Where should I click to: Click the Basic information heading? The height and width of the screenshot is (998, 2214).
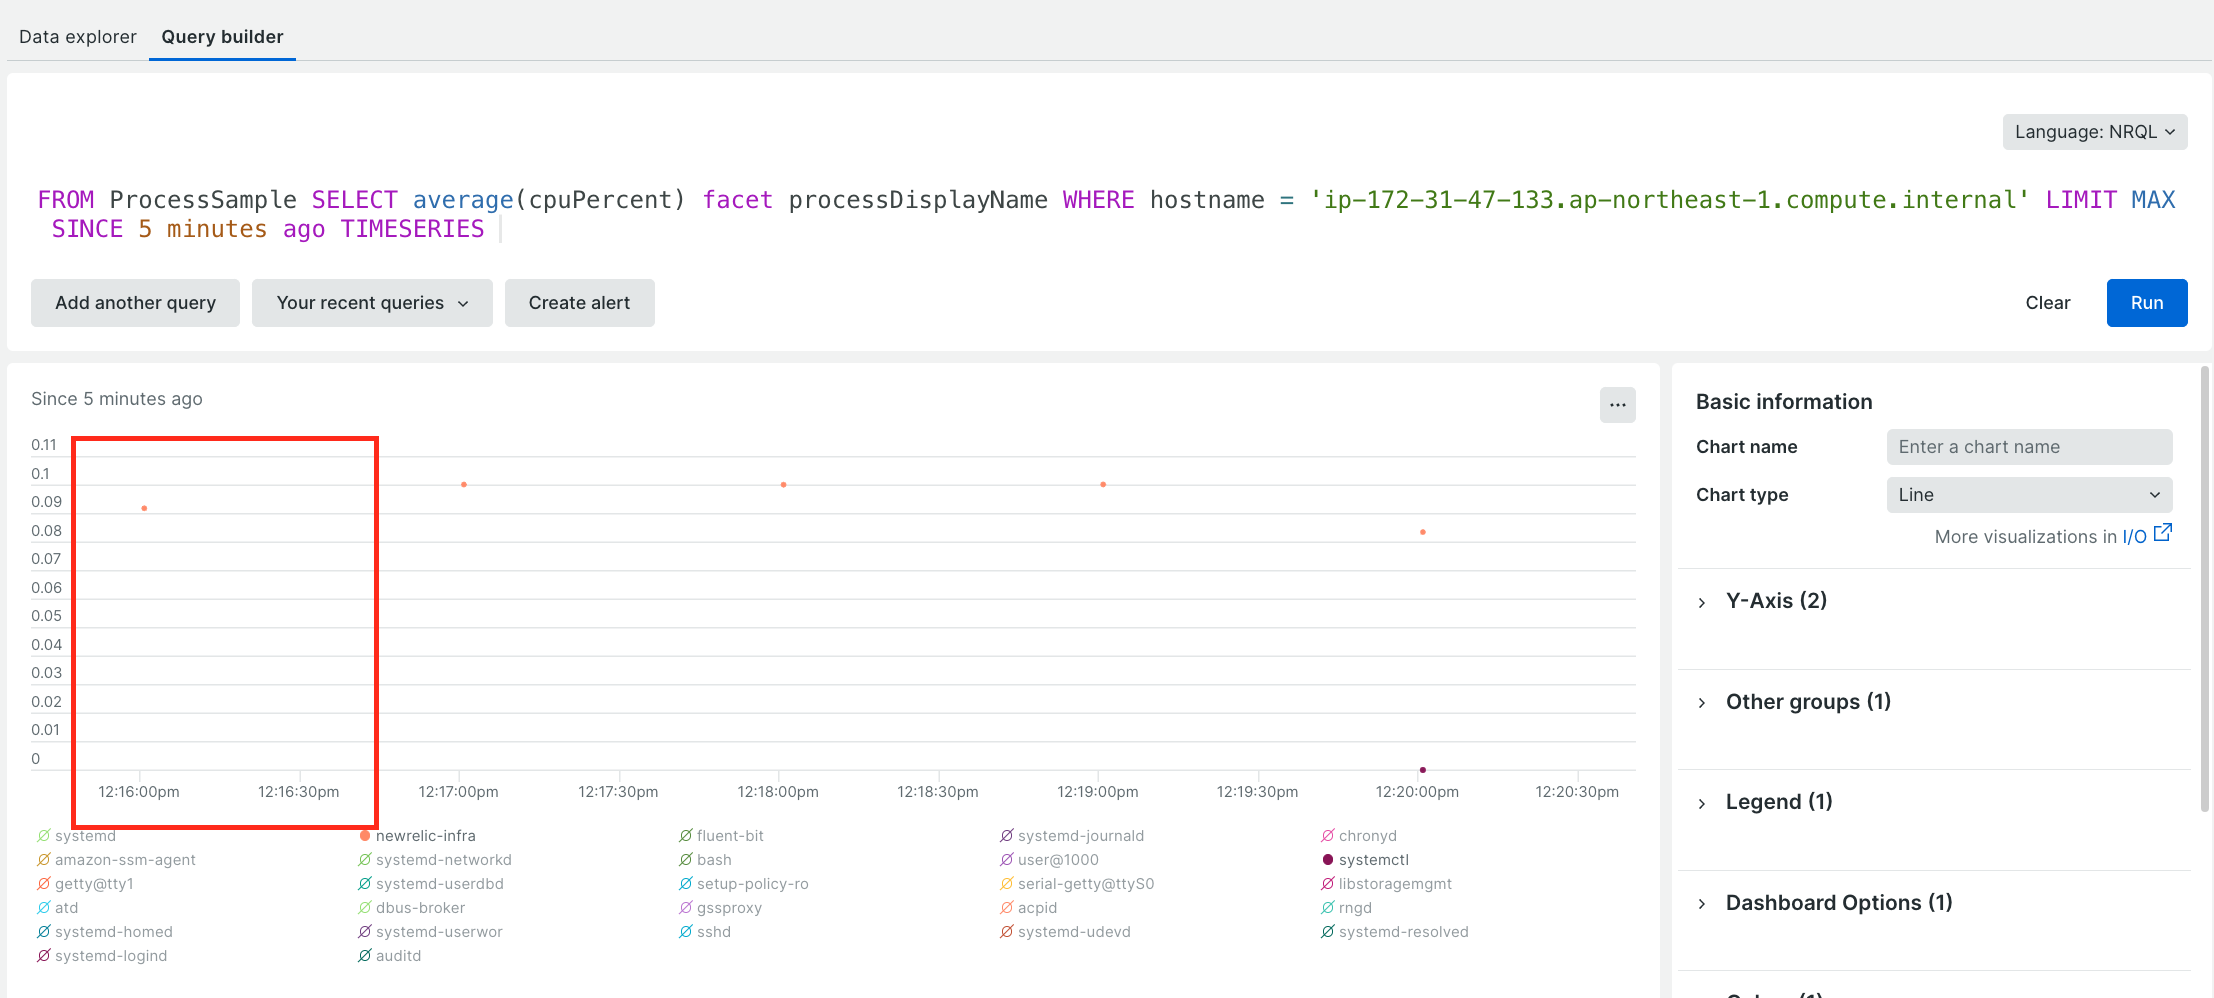pos(1784,402)
